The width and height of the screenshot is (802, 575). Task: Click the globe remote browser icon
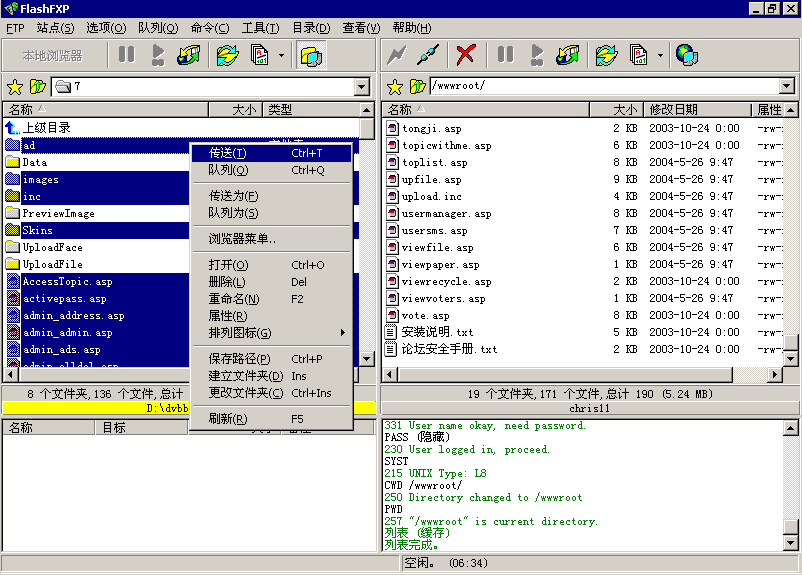coord(686,55)
